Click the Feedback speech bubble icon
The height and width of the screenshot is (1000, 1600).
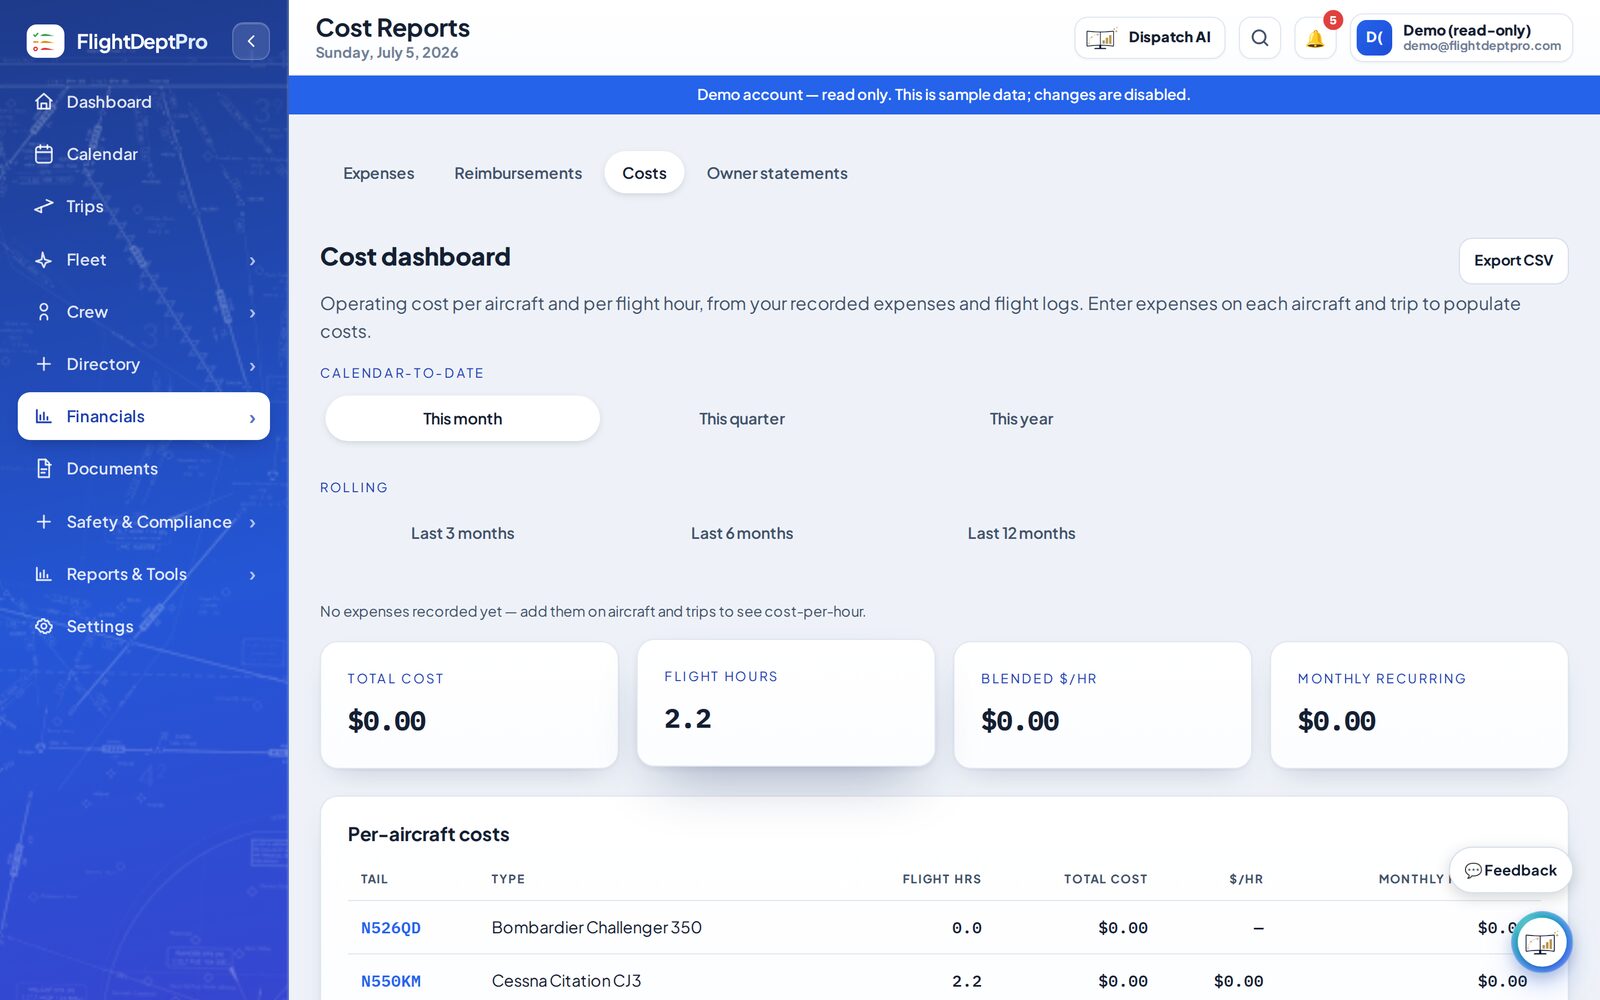1472,871
